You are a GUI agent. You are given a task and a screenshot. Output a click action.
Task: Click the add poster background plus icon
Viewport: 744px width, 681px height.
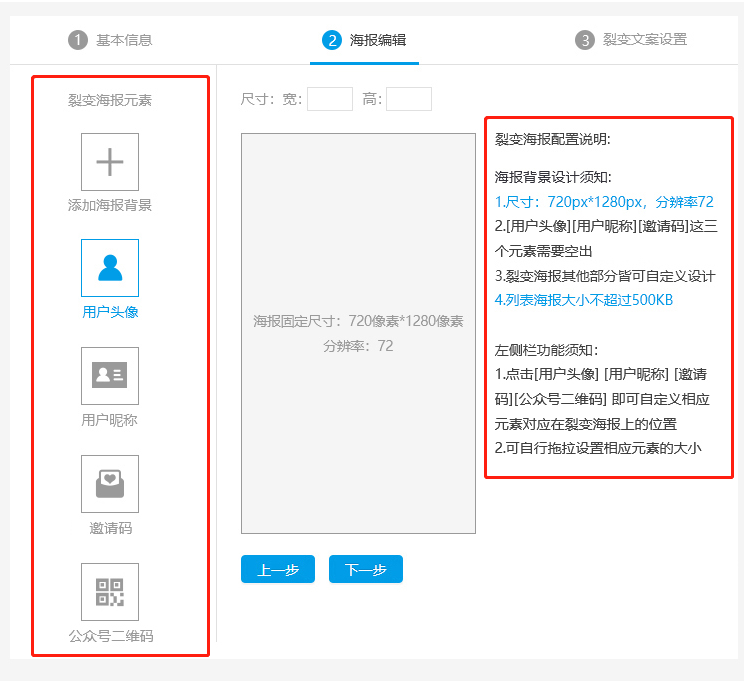[110, 162]
